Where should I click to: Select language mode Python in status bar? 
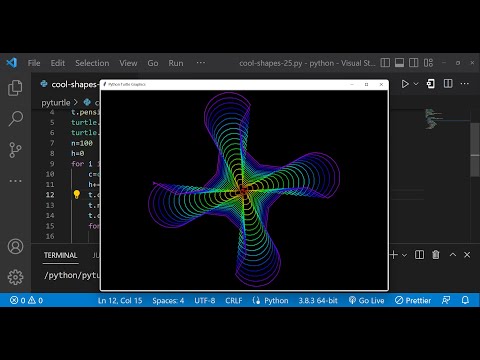[276, 301]
